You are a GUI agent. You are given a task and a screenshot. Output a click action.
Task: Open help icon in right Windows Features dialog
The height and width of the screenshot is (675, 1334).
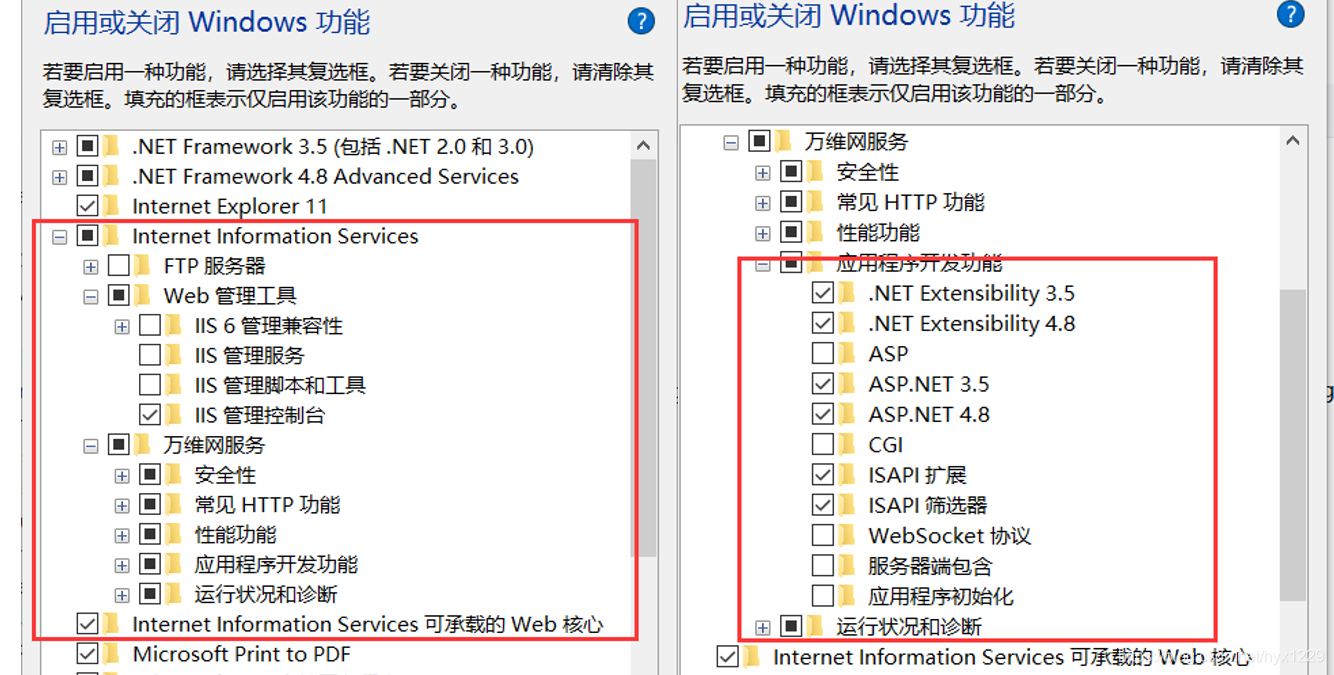[x=1291, y=14]
